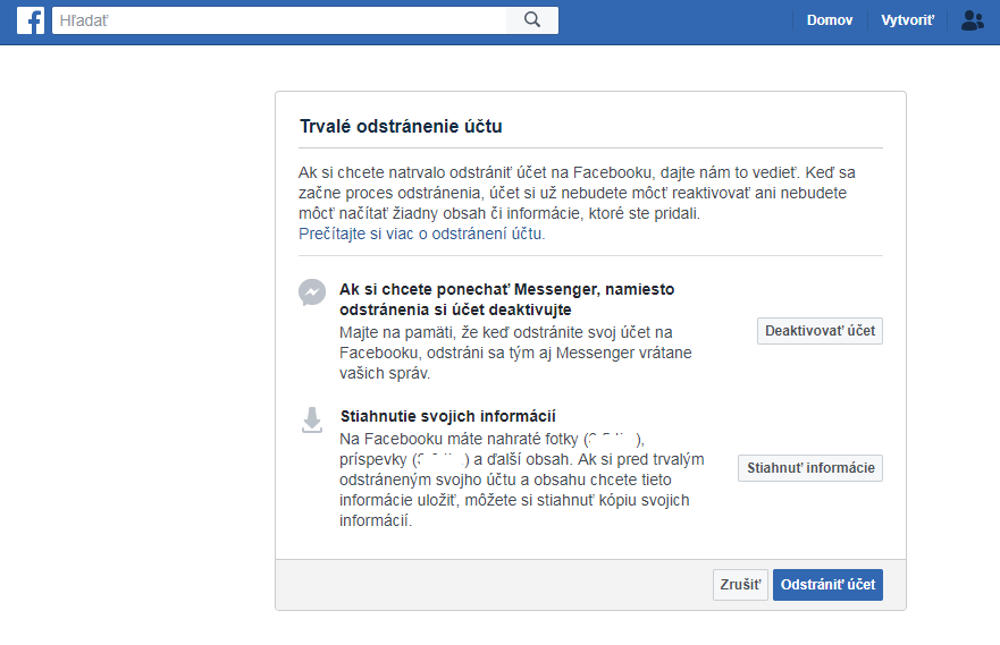Click Zrušiť to cancel deletion
The image size is (1000, 645).
pyautogui.click(x=740, y=585)
